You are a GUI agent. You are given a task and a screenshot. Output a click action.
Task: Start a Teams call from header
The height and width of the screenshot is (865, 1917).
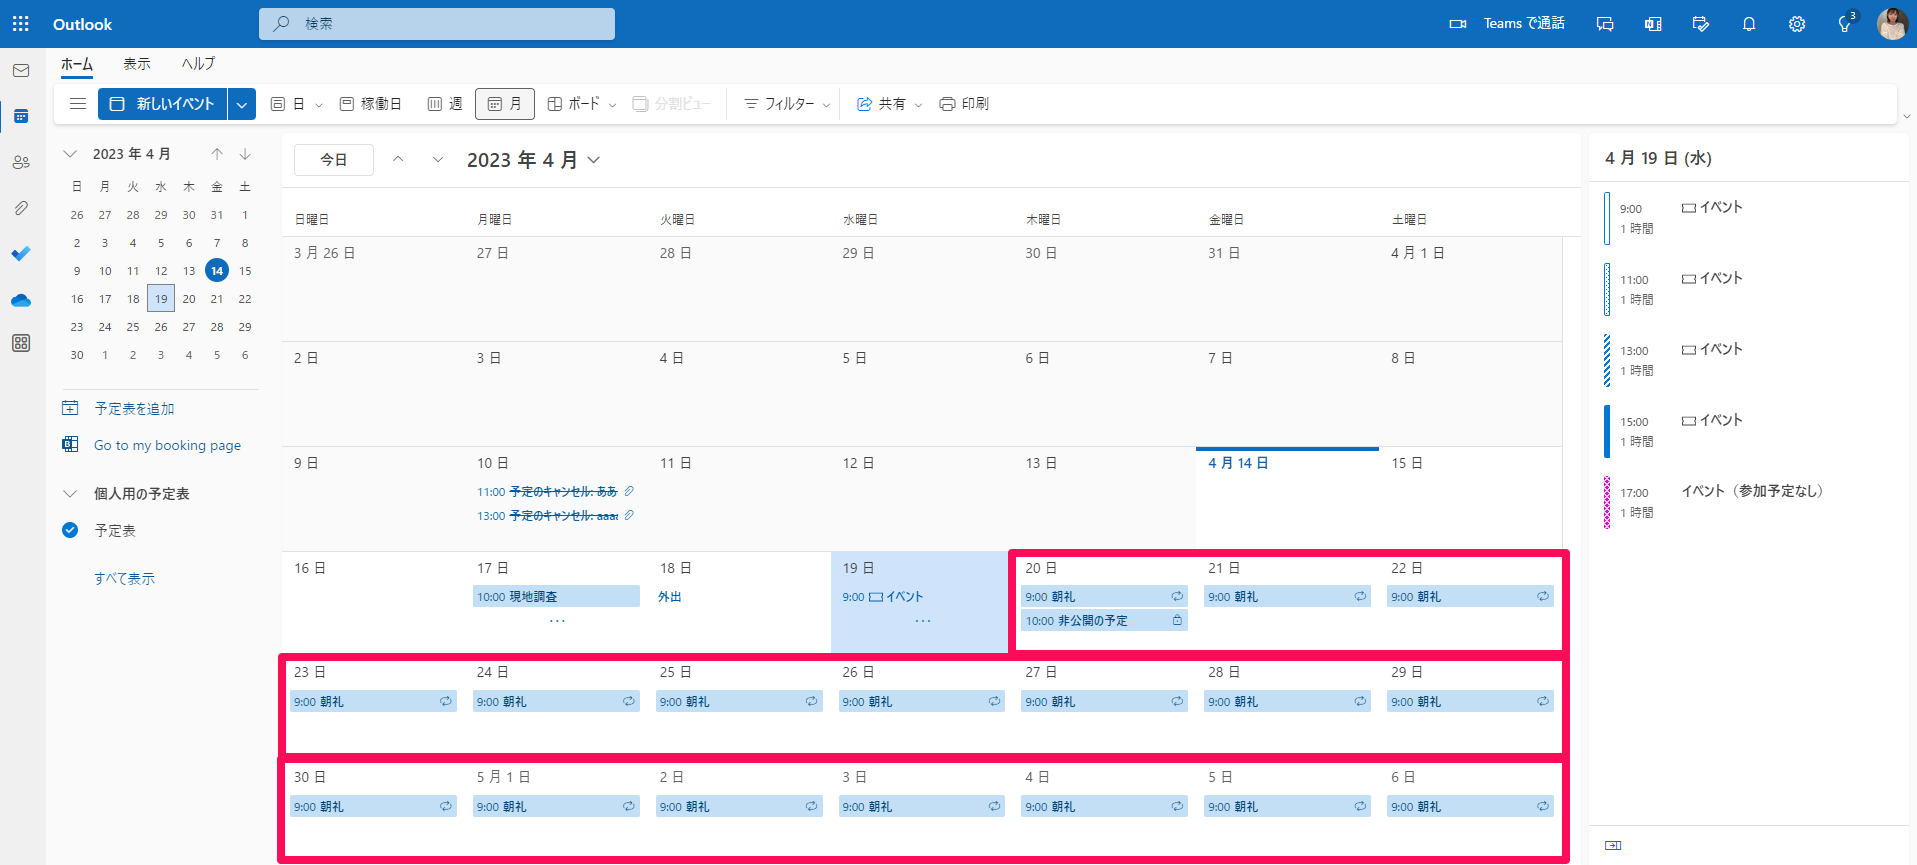(1507, 24)
